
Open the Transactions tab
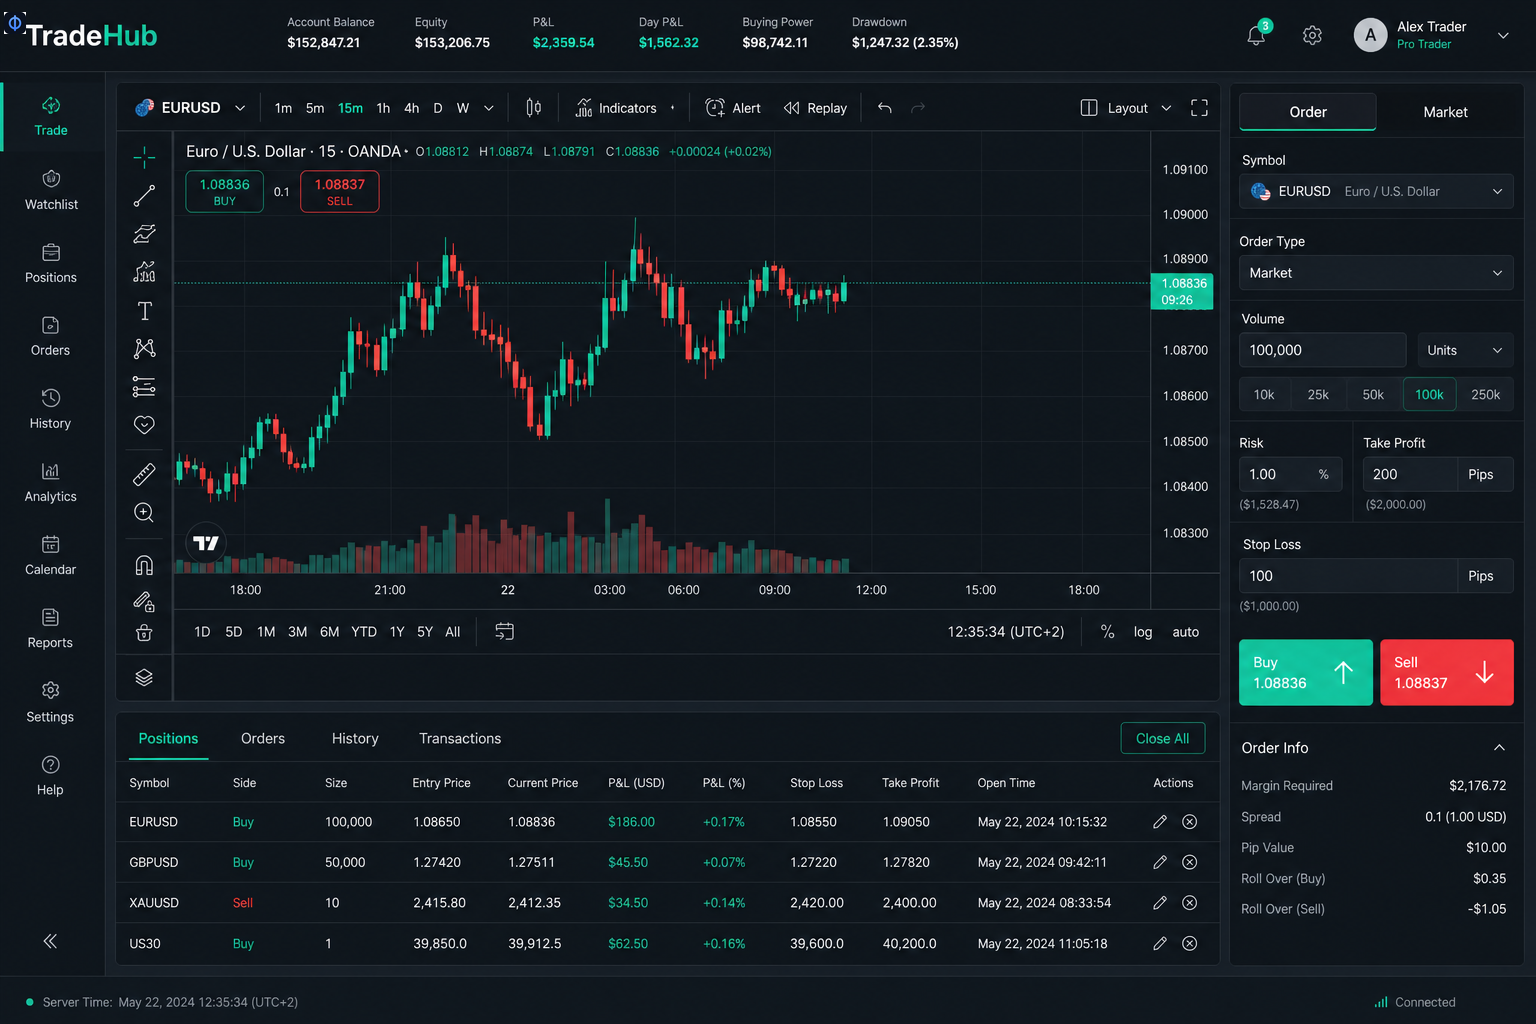[x=460, y=738]
